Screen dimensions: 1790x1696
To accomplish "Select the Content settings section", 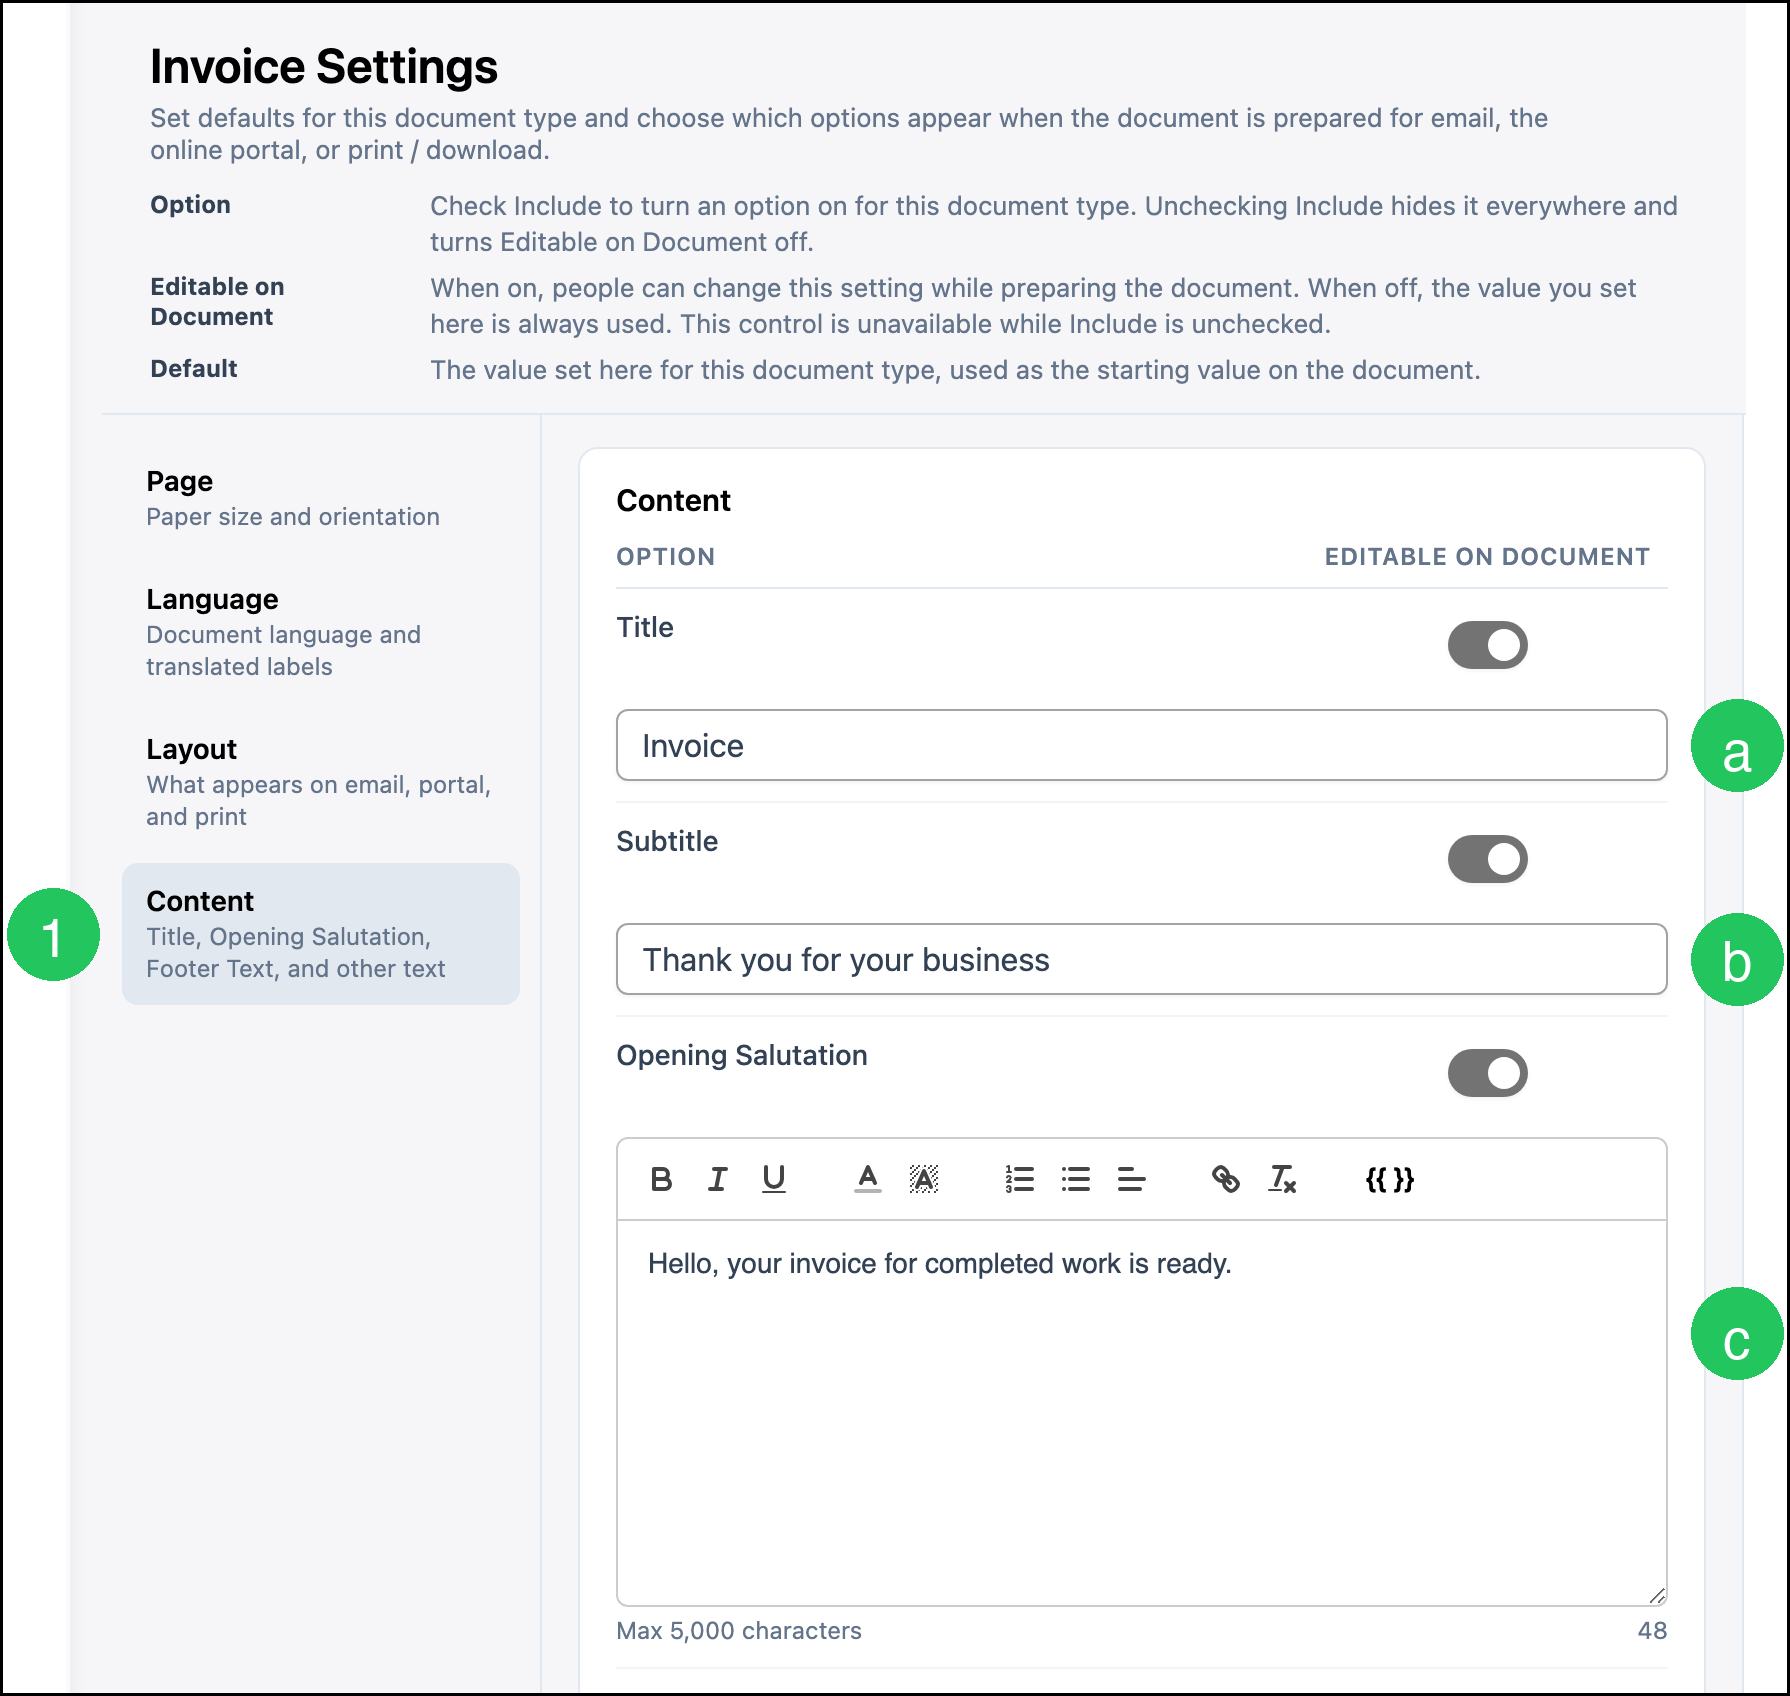I will (x=320, y=934).
